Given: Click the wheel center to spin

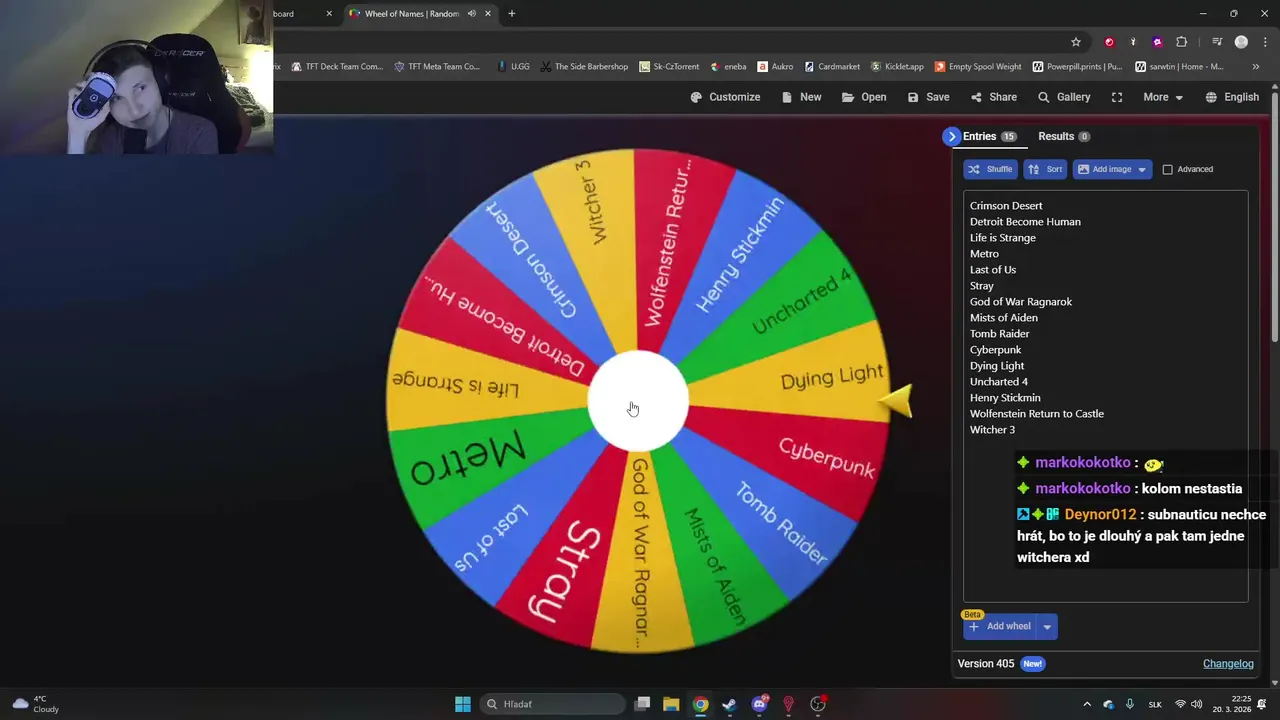Looking at the screenshot, I should [637, 400].
